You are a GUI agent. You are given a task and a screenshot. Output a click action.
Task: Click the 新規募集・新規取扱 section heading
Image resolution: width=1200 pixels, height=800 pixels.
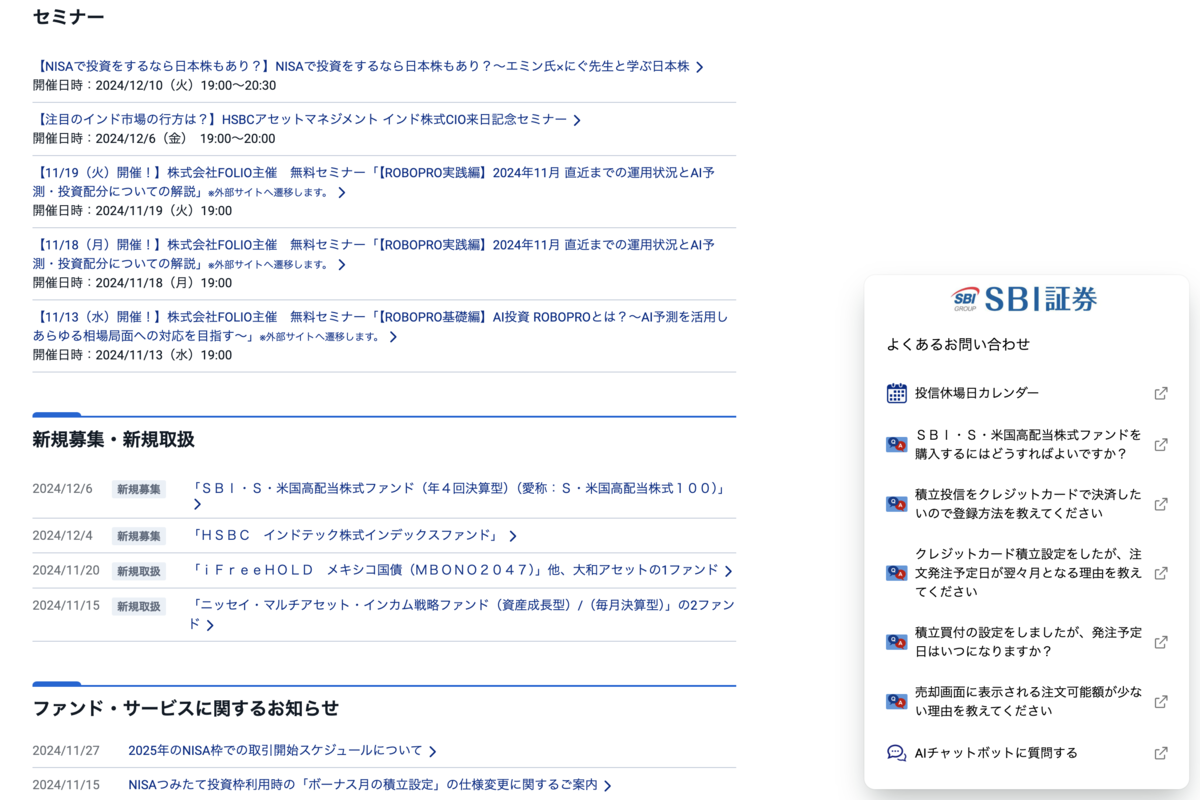[x=113, y=440]
